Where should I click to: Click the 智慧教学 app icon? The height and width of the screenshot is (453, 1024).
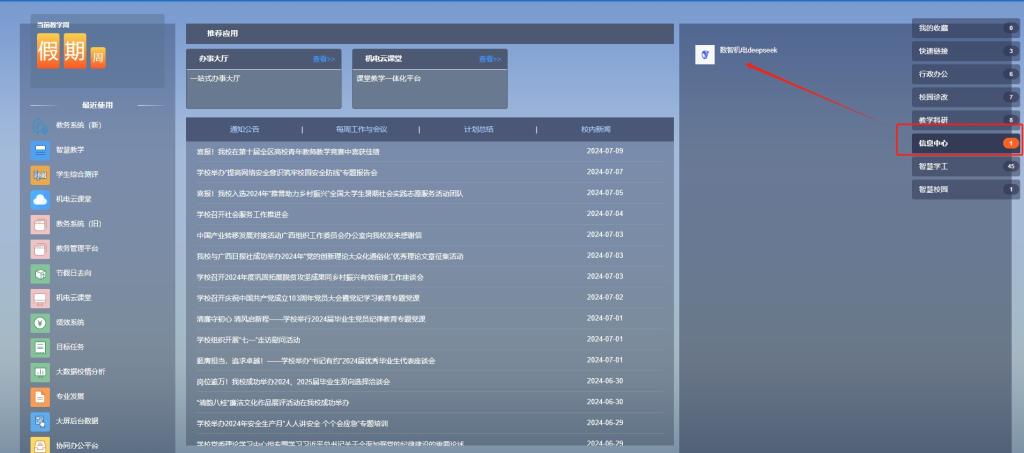pos(40,150)
